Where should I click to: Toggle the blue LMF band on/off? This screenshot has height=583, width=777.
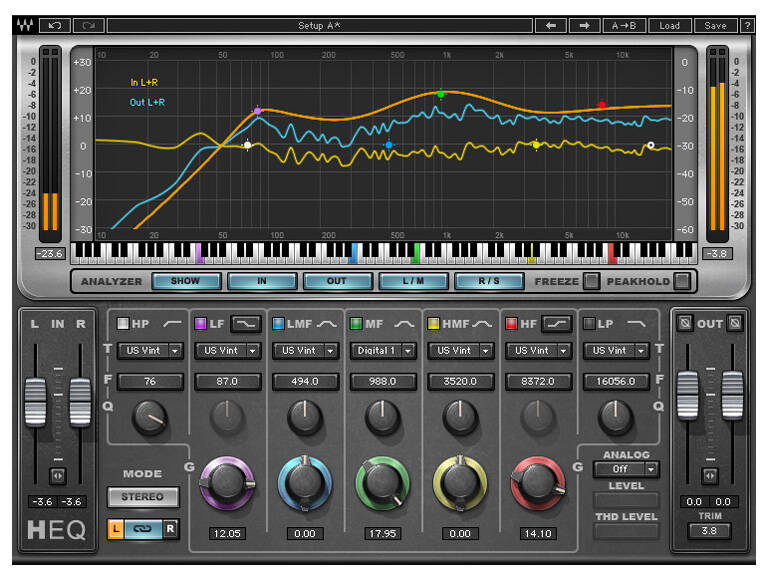278,324
